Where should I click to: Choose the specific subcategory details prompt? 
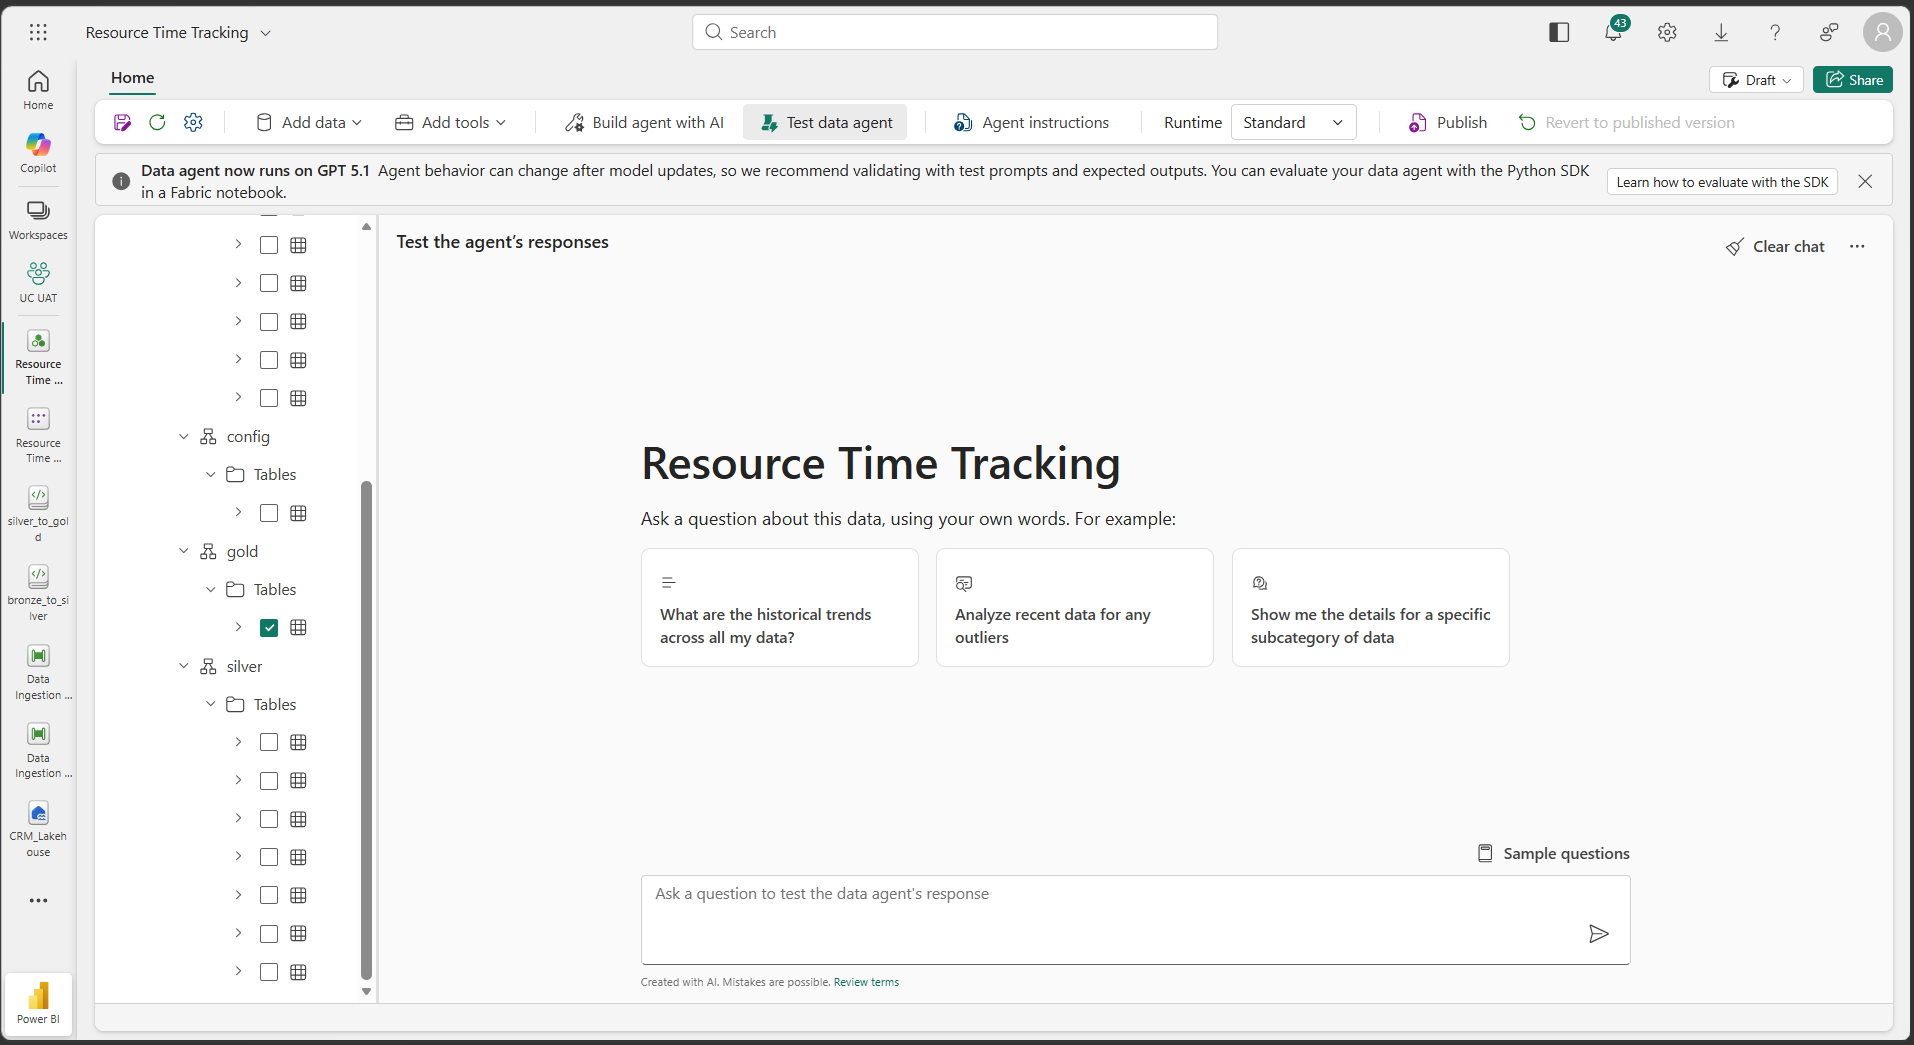(x=1370, y=607)
